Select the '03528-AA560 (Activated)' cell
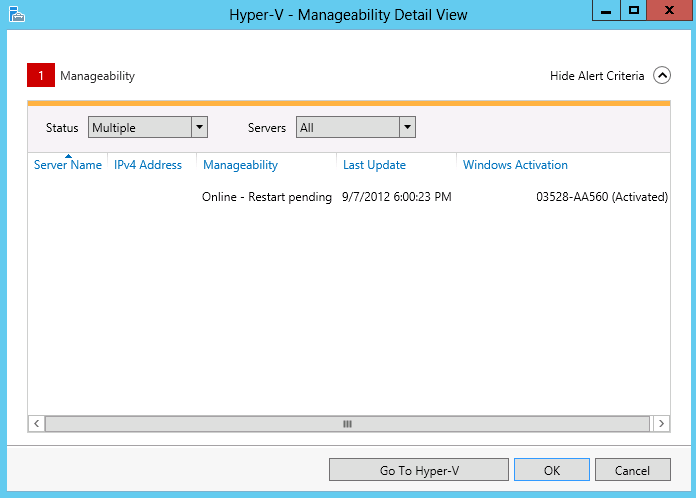 click(x=602, y=197)
